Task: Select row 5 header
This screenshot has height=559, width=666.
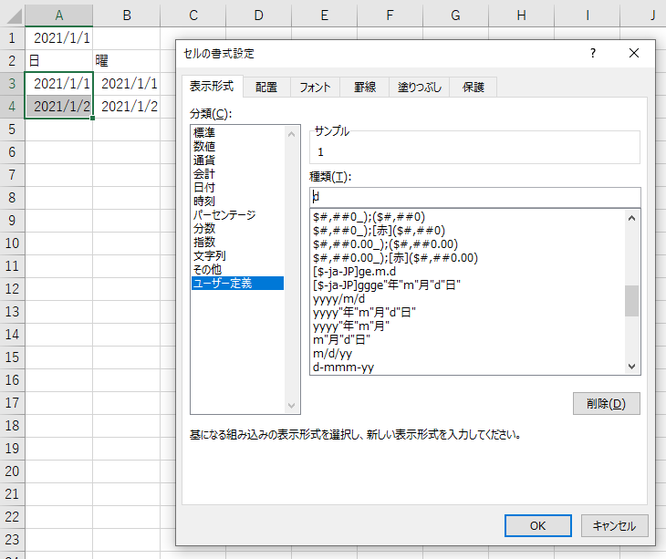Action: [x=12, y=129]
